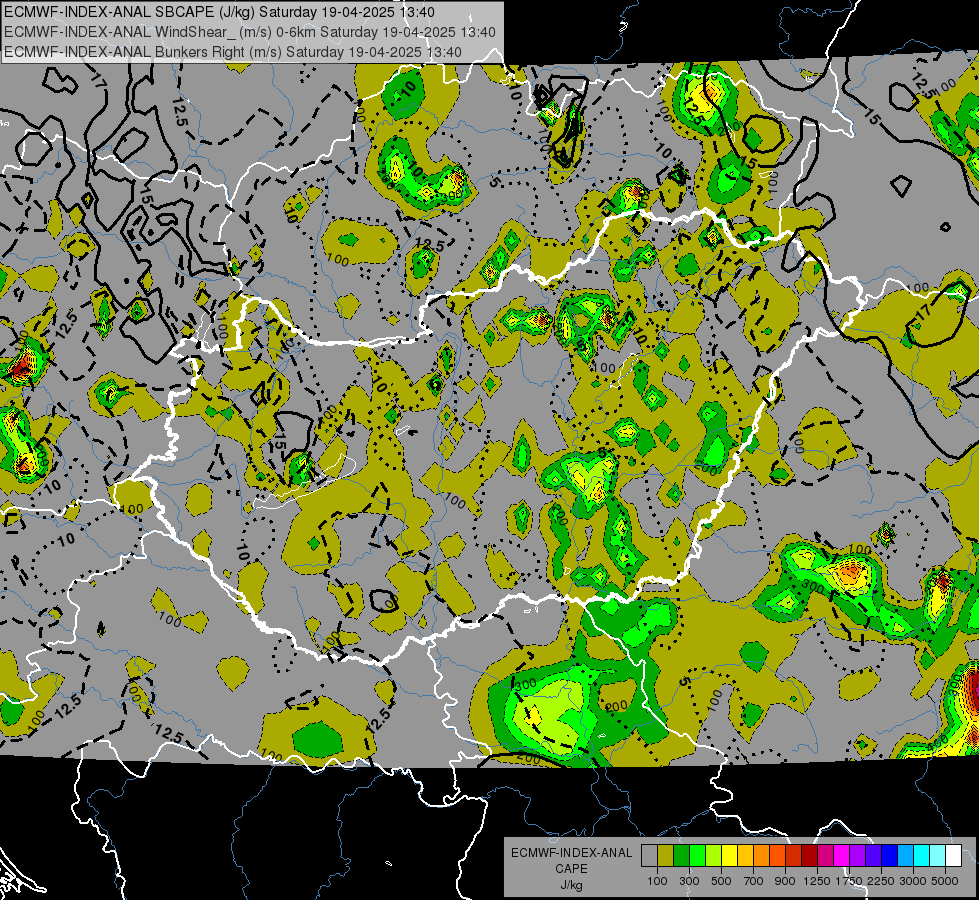Click the gray CAPE legend swatch
979x900 pixels.
649,855
